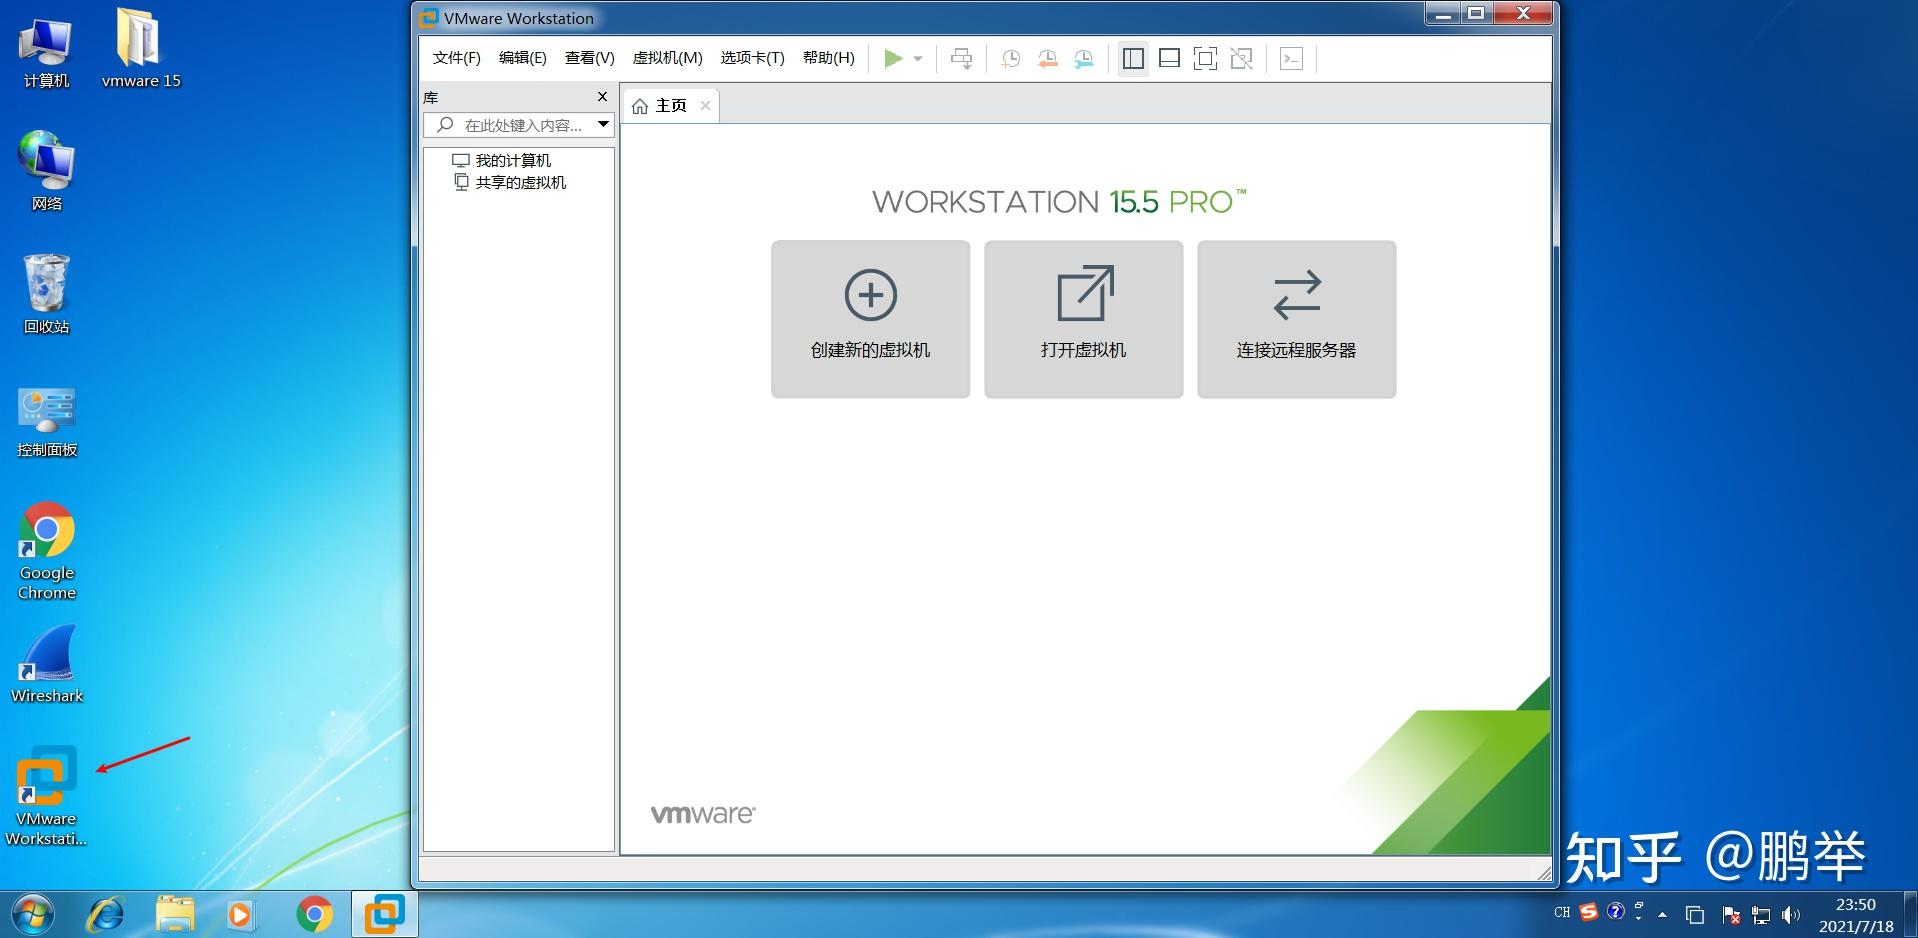
Task: Click the blue help question mark tray icon
Action: tap(1615, 911)
